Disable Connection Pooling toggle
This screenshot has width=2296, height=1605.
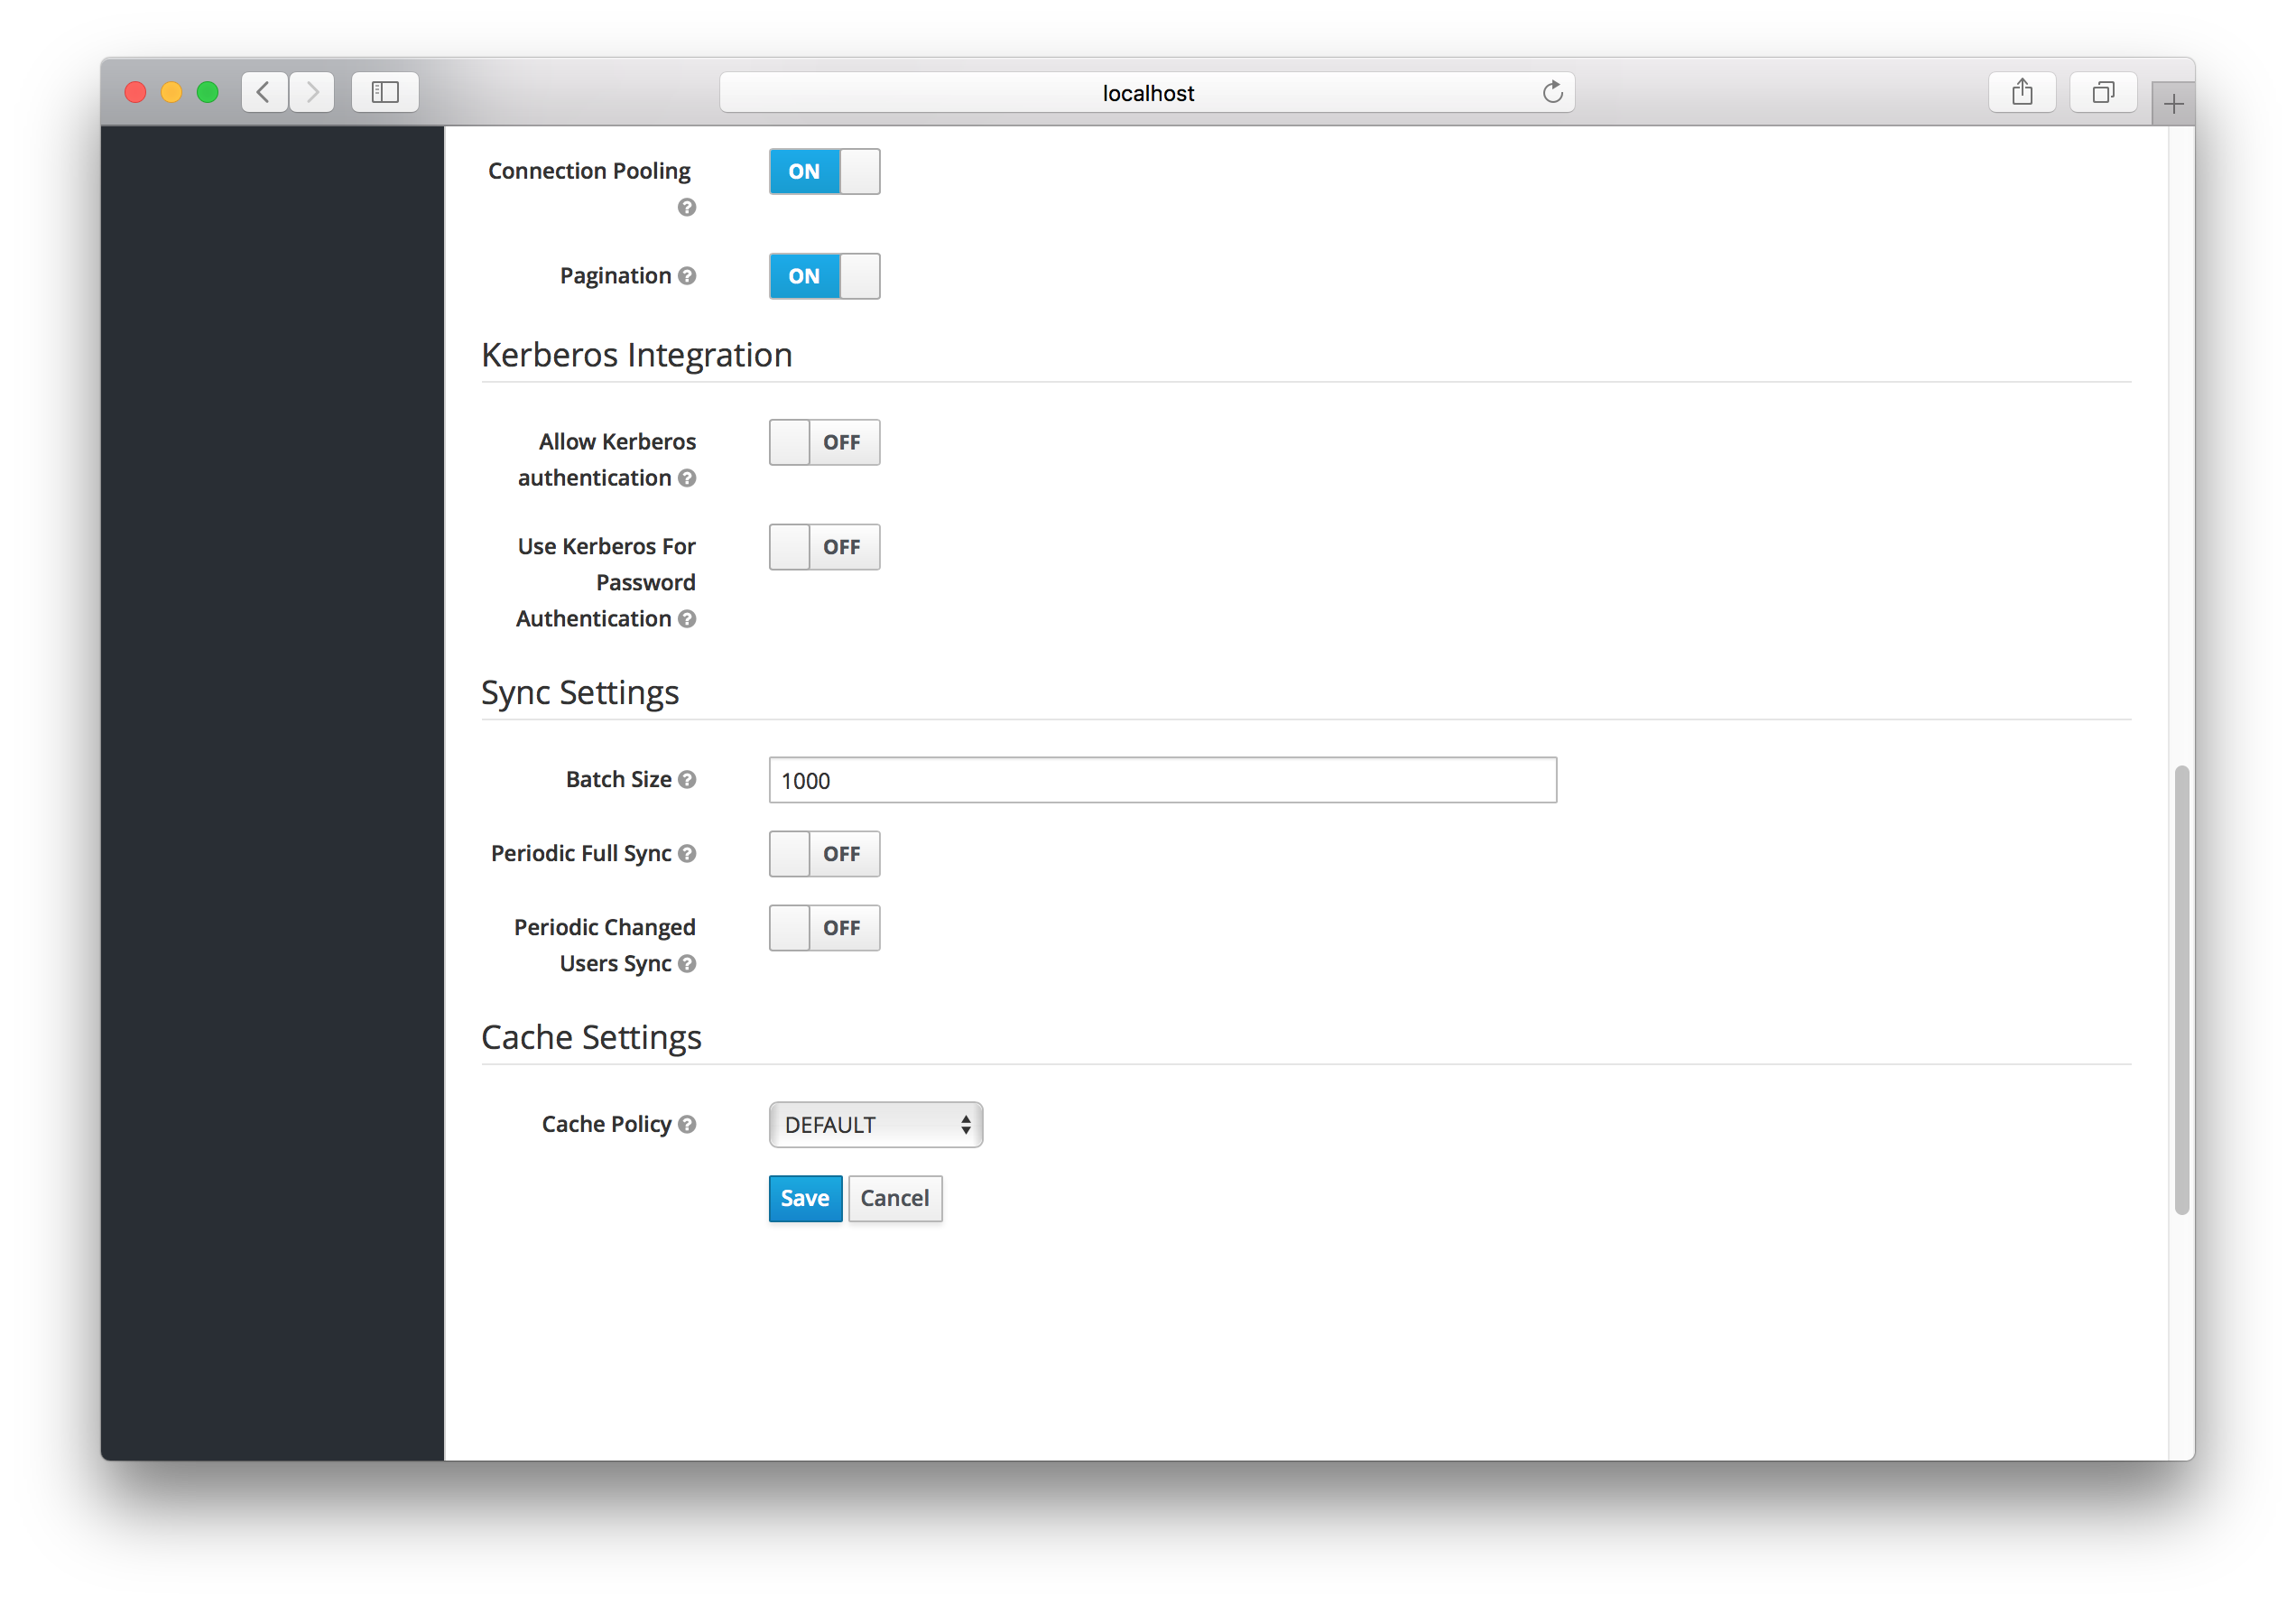(x=823, y=171)
